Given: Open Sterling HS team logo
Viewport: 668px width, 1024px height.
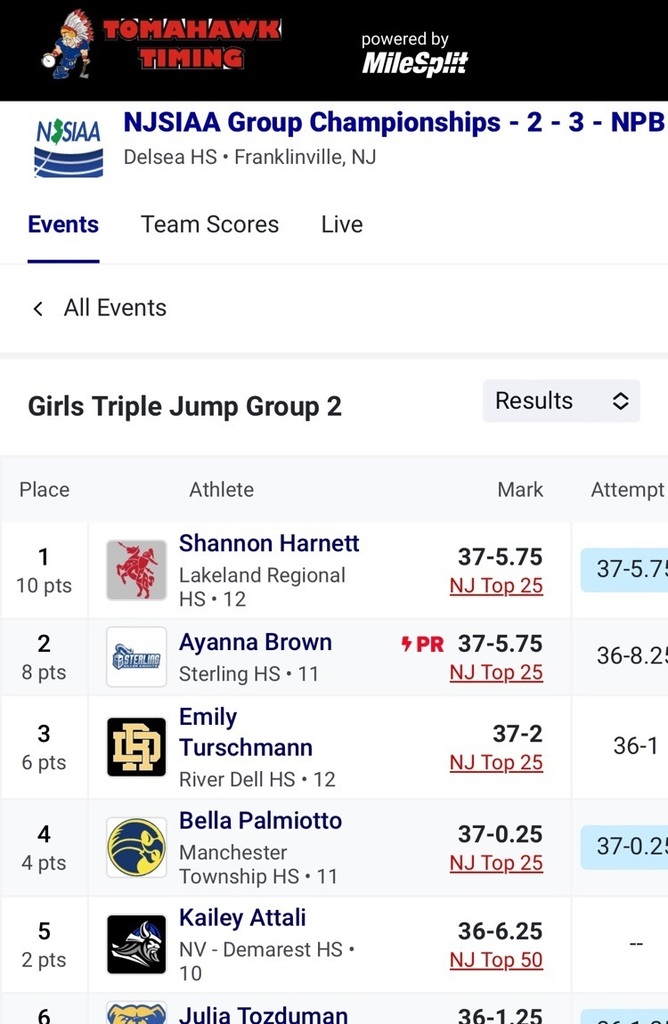Looking at the screenshot, I should (x=137, y=657).
